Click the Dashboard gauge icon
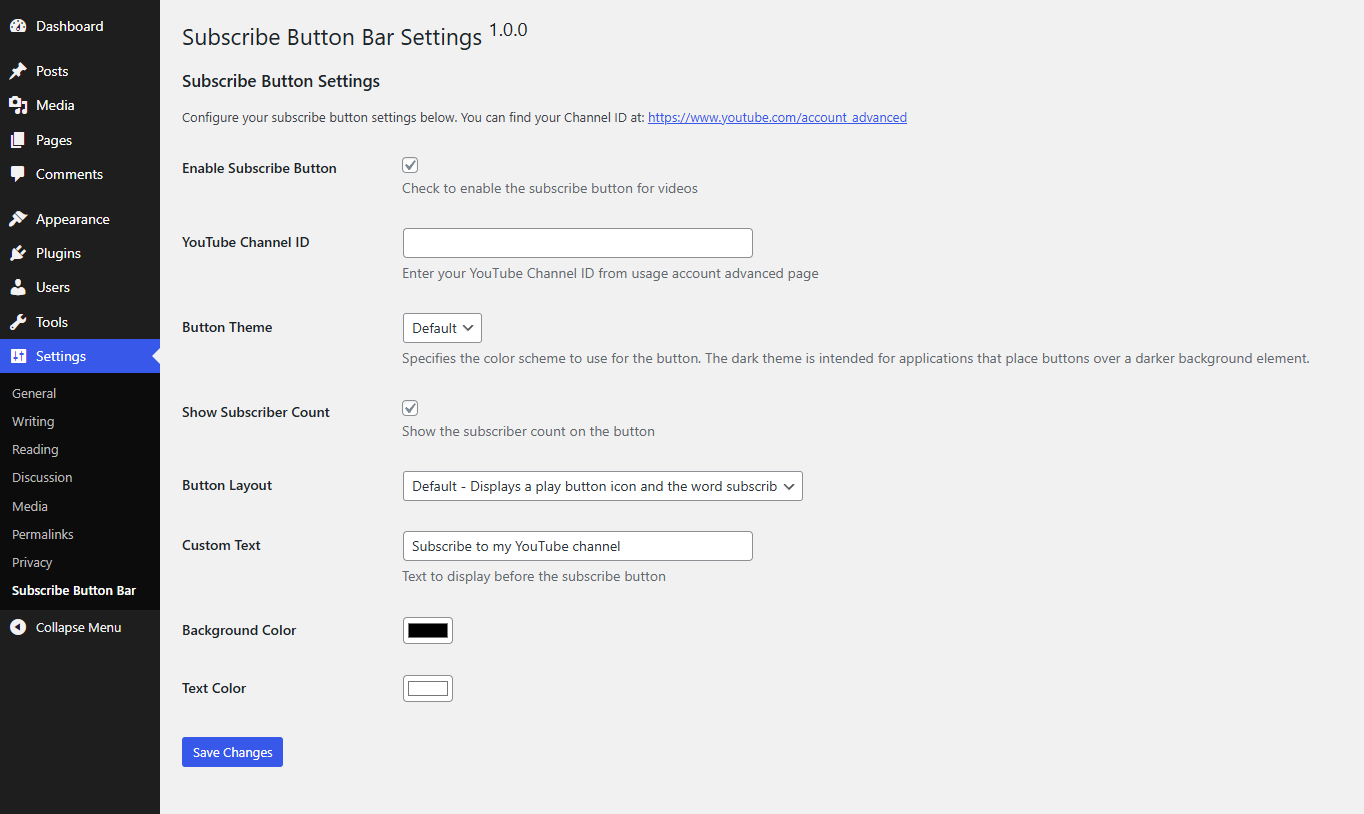The width and height of the screenshot is (1364, 814). (x=18, y=26)
